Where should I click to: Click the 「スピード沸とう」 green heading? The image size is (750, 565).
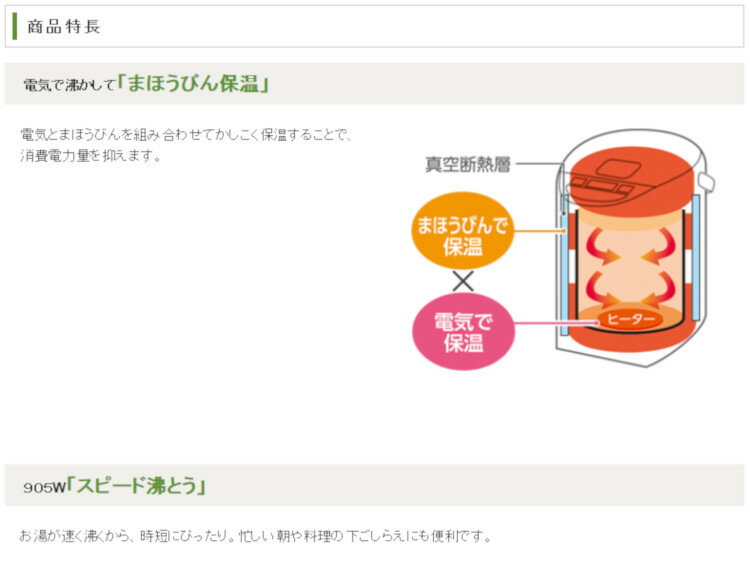(x=136, y=486)
